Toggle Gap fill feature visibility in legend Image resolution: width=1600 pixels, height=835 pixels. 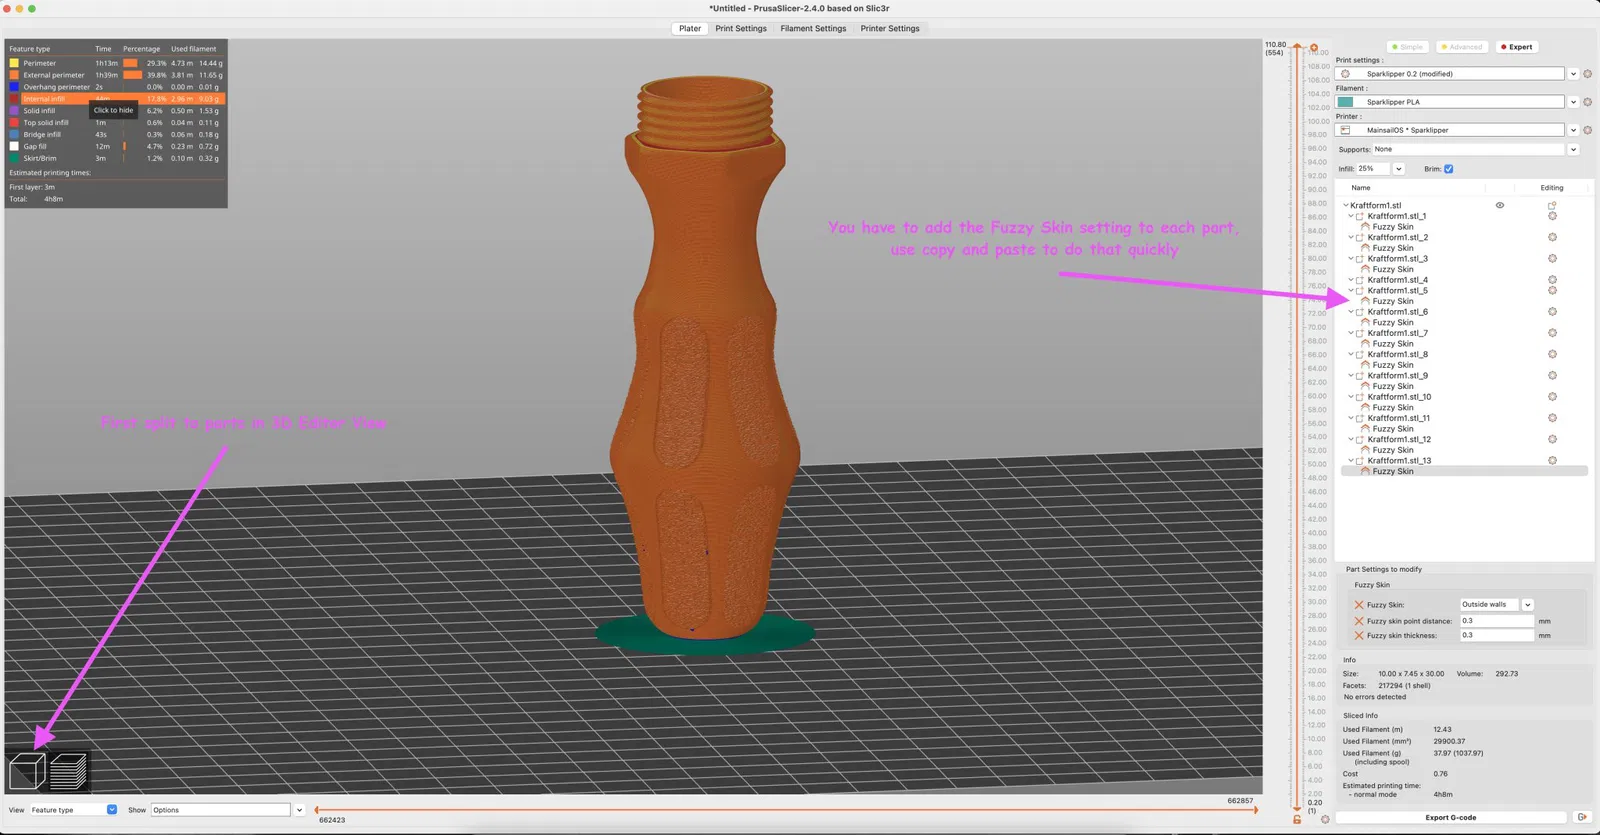pos(115,146)
